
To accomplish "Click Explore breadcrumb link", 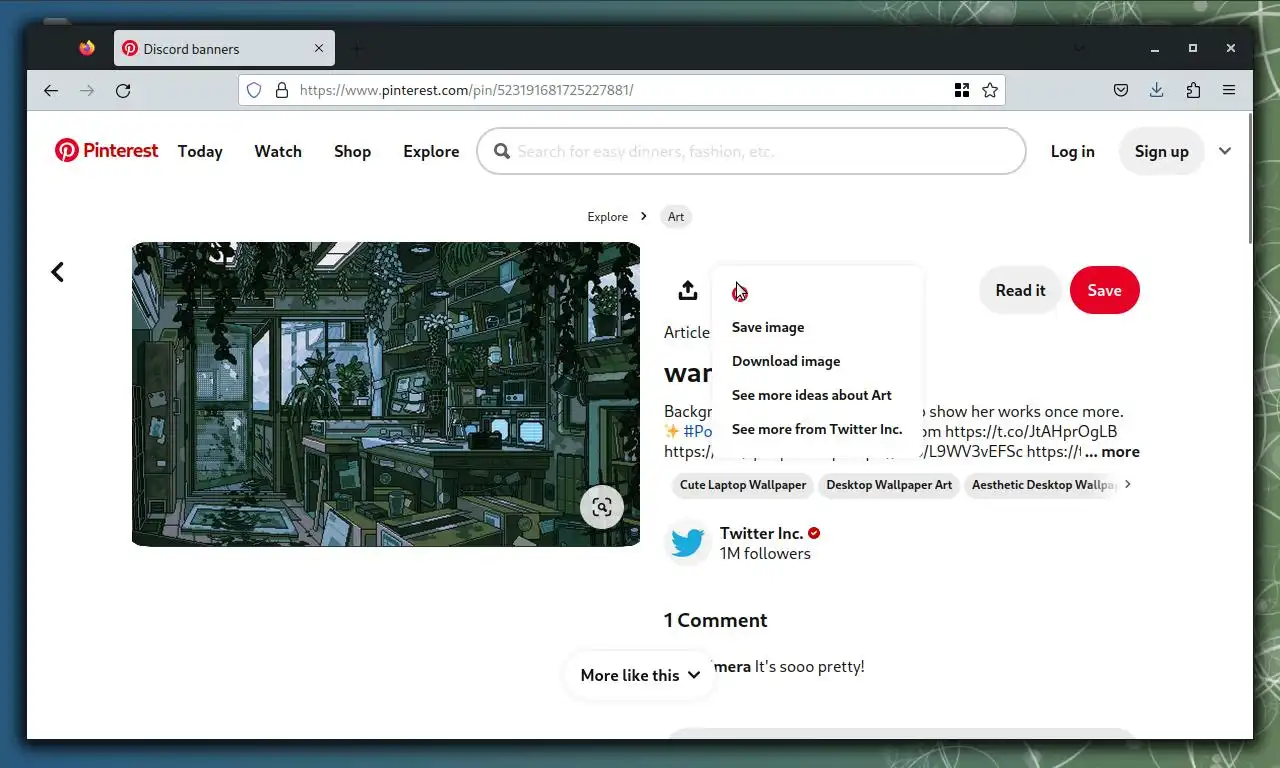I will coord(607,217).
